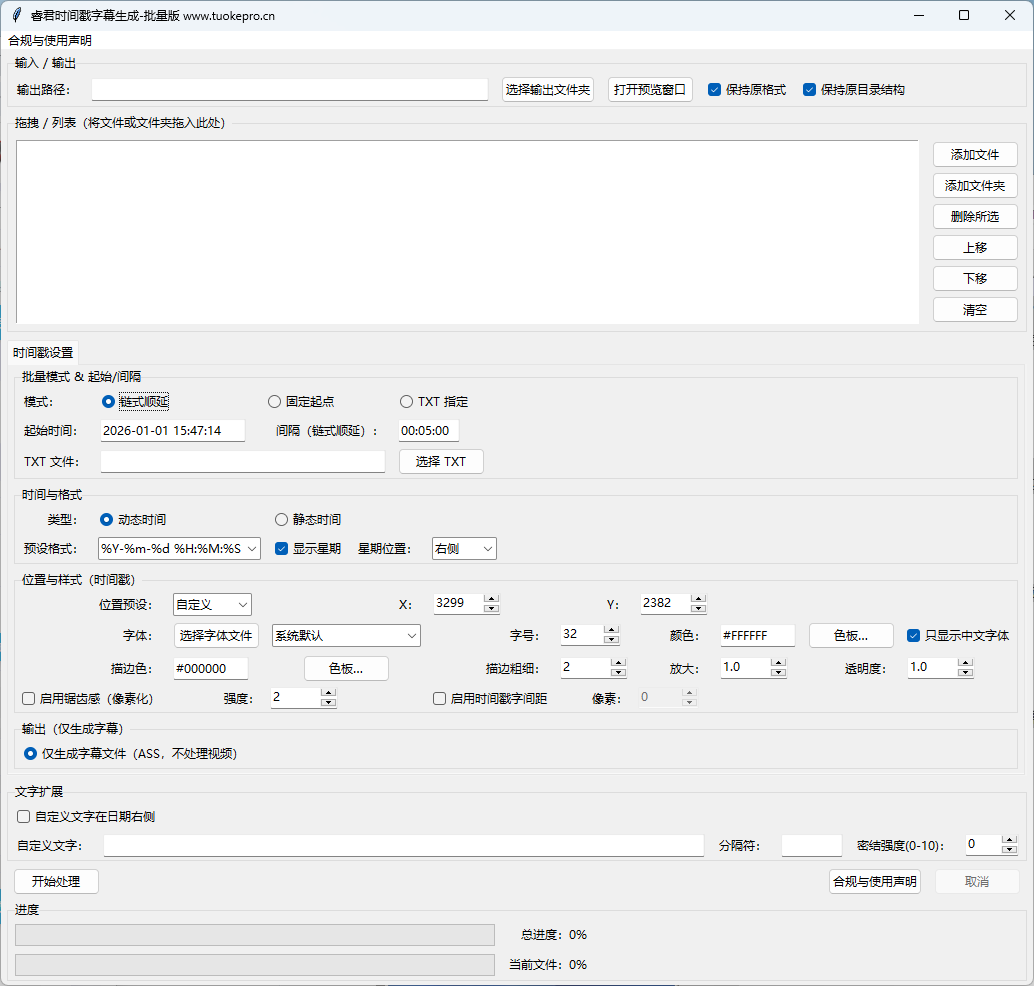Open the 合规与使用声明 menu

click(50, 41)
